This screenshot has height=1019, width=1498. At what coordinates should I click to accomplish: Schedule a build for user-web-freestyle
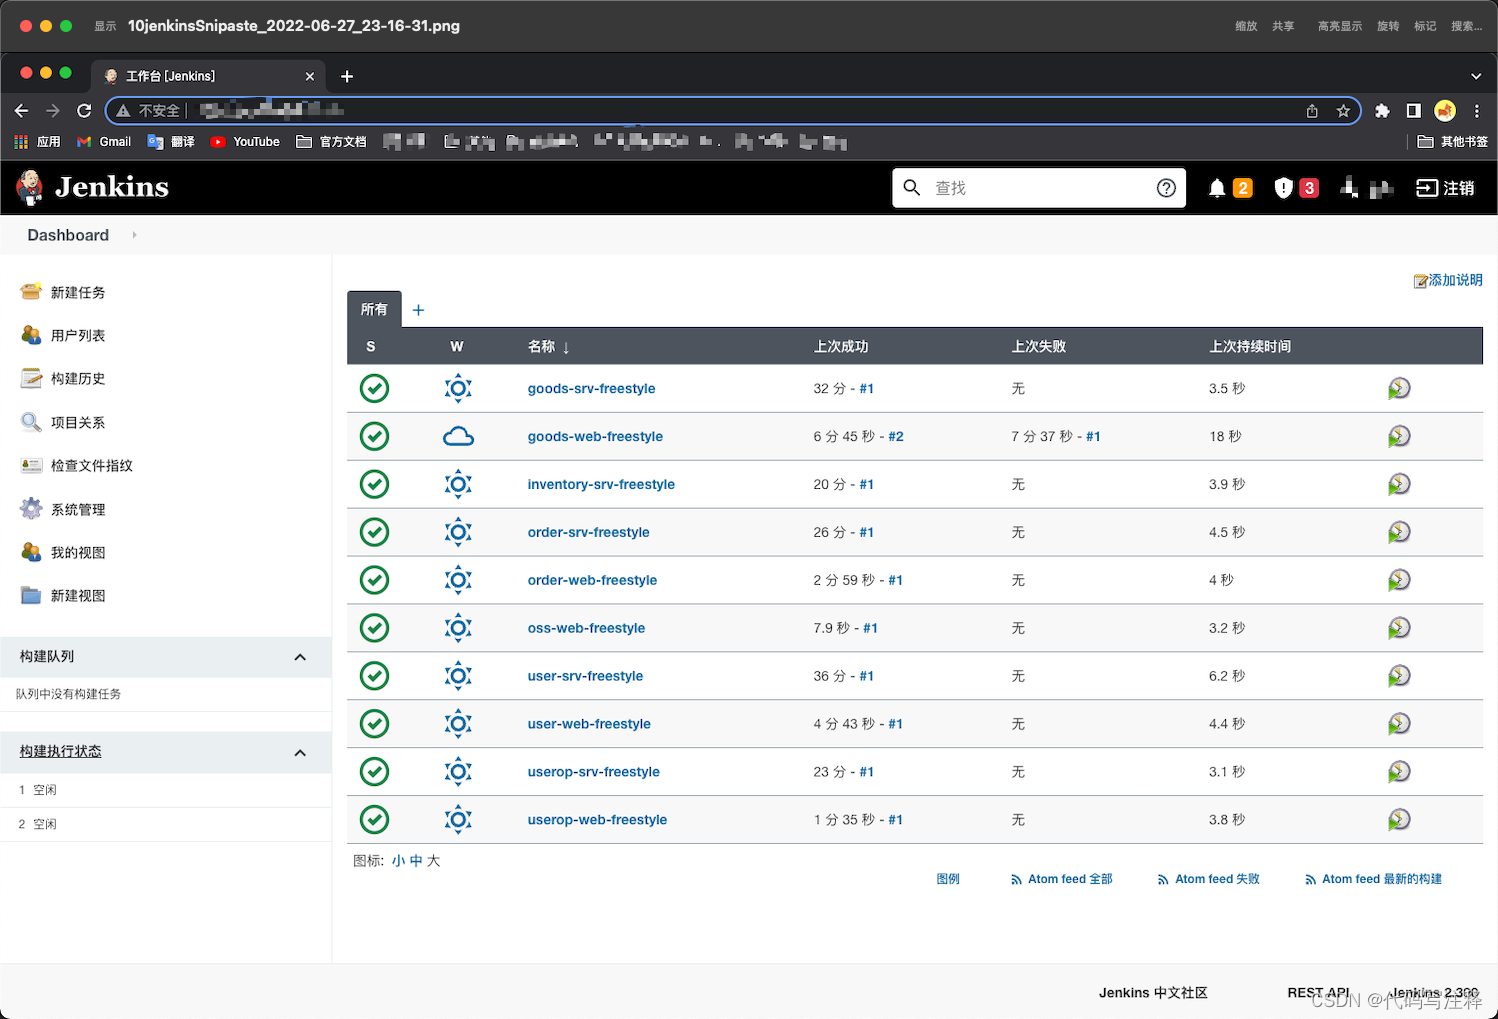coord(1399,724)
